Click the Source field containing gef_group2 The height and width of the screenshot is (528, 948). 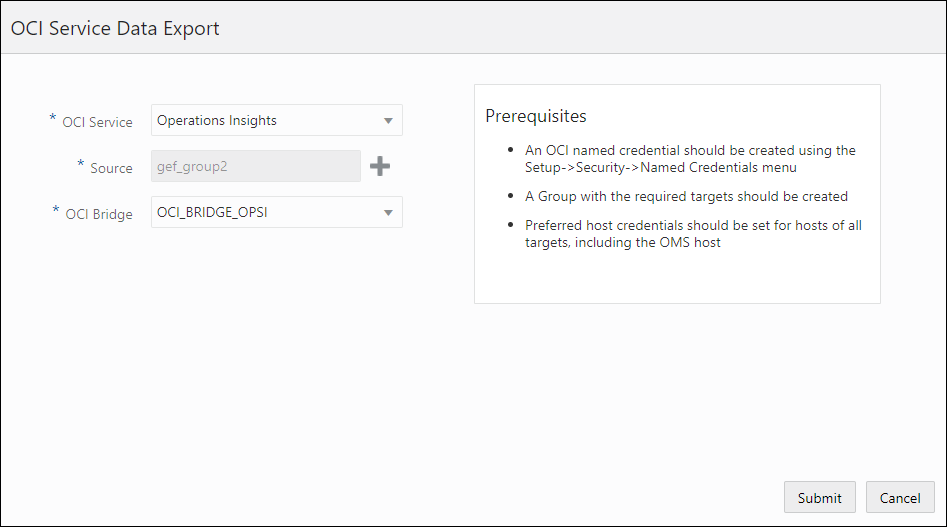point(255,166)
